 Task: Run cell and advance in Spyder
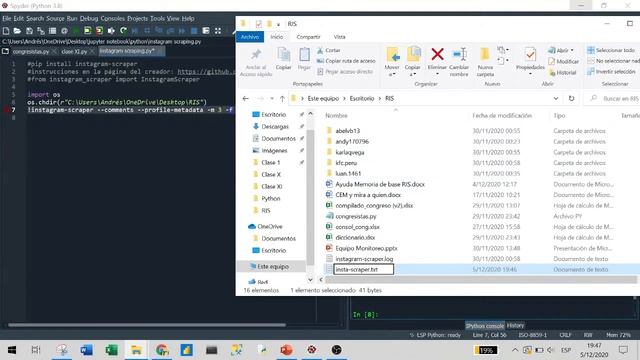(99, 31)
